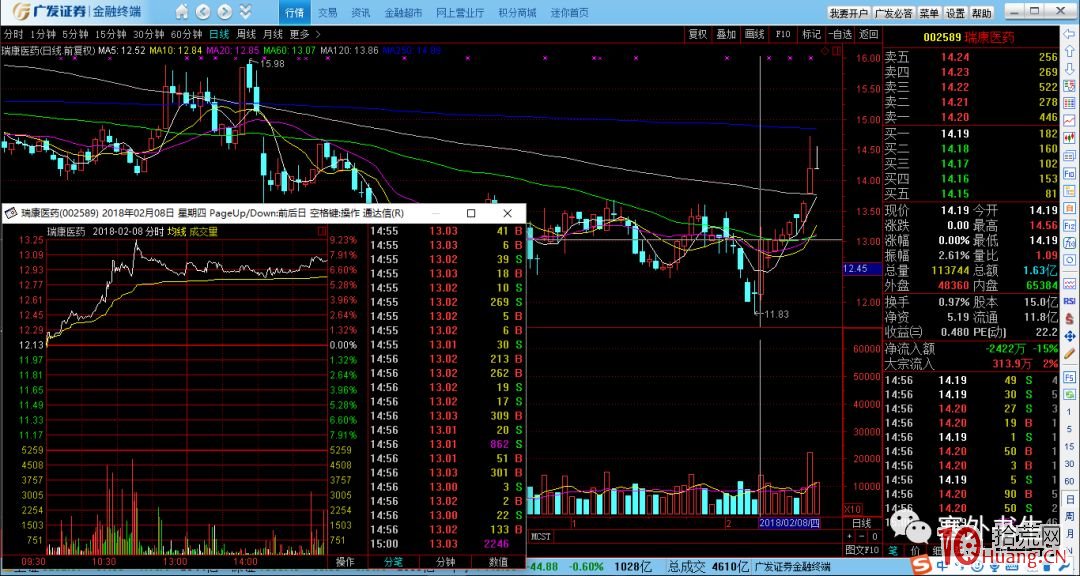
Task: Click the 广发必答 button
Action: (893, 13)
